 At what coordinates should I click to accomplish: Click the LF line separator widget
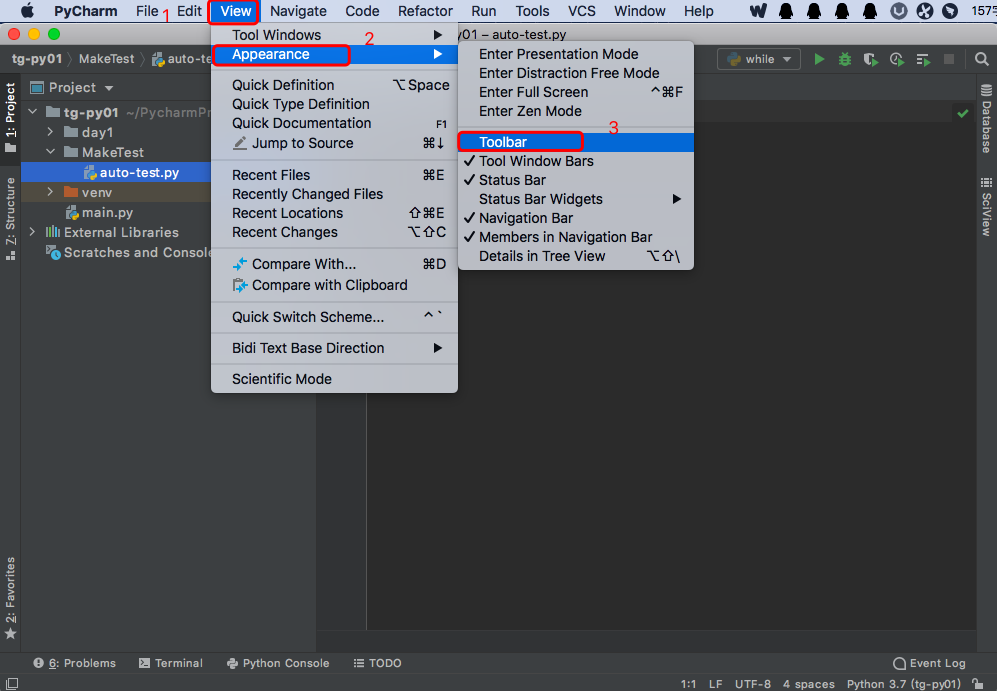click(x=715, y=684)
